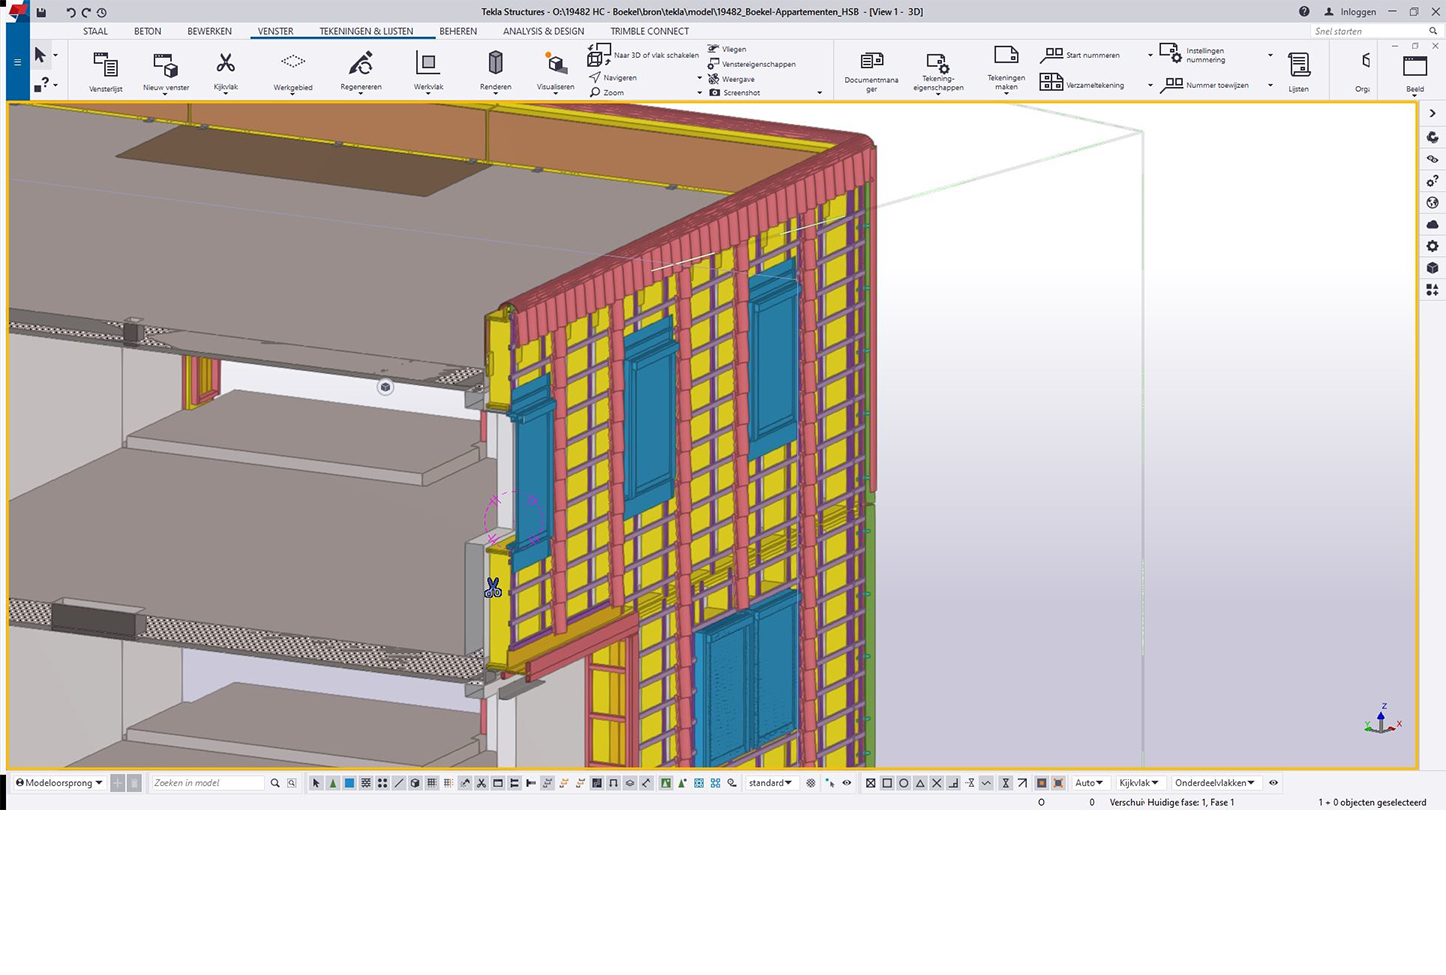Open the TEKENINGEN & LIJSTEN tab
Screen dimensions: 1446x975
(x=366, y=31)
